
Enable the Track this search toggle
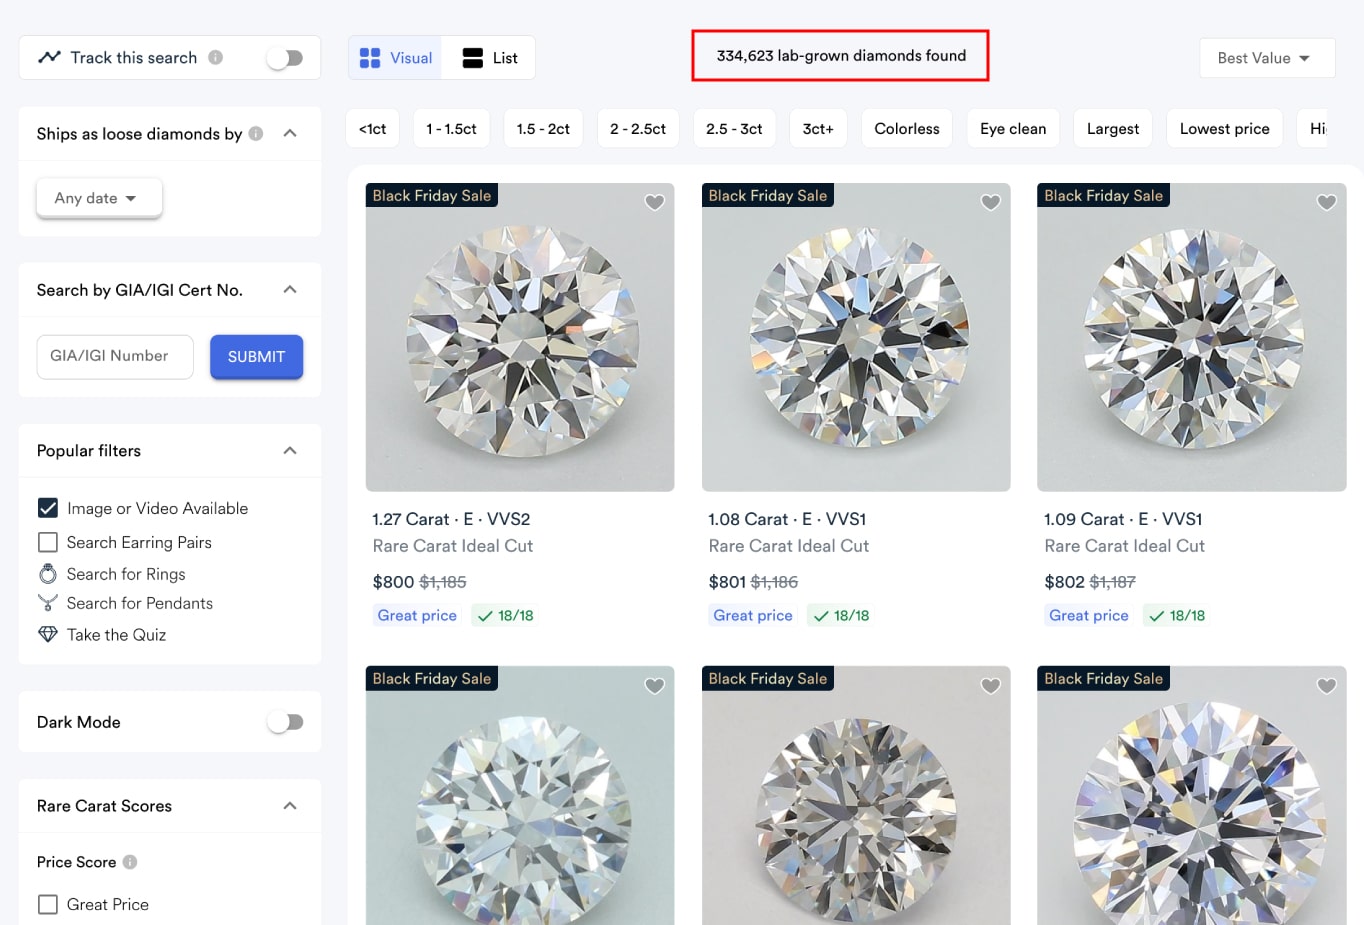pyautogui.click(x=285, y=57)
